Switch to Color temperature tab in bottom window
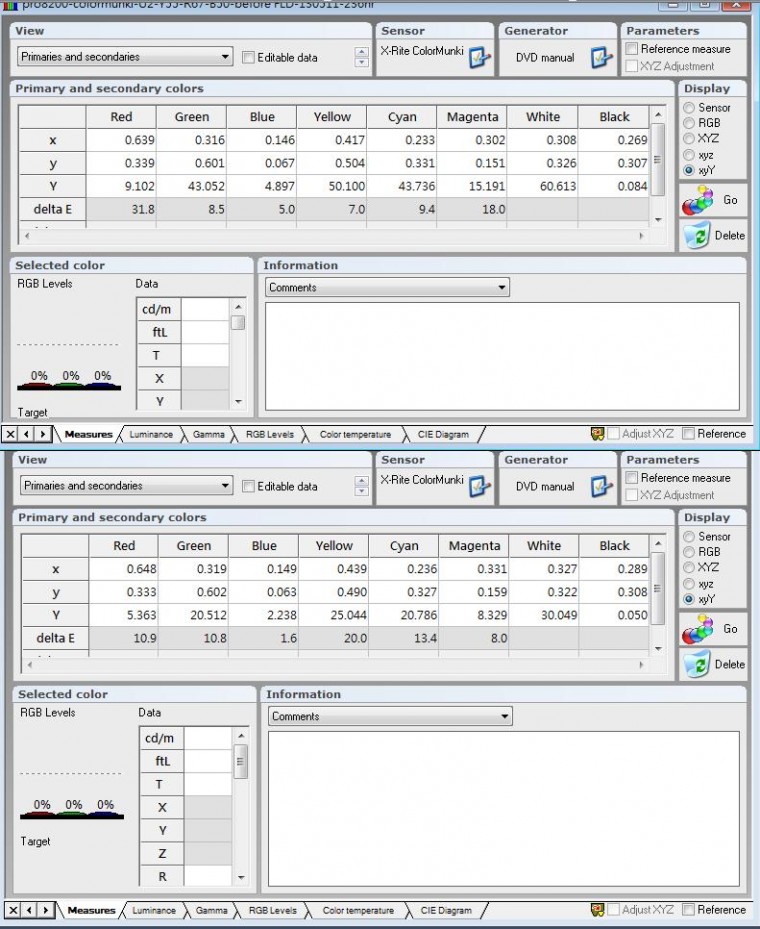This screenshot has width=760, height=929. coord(358,910)
